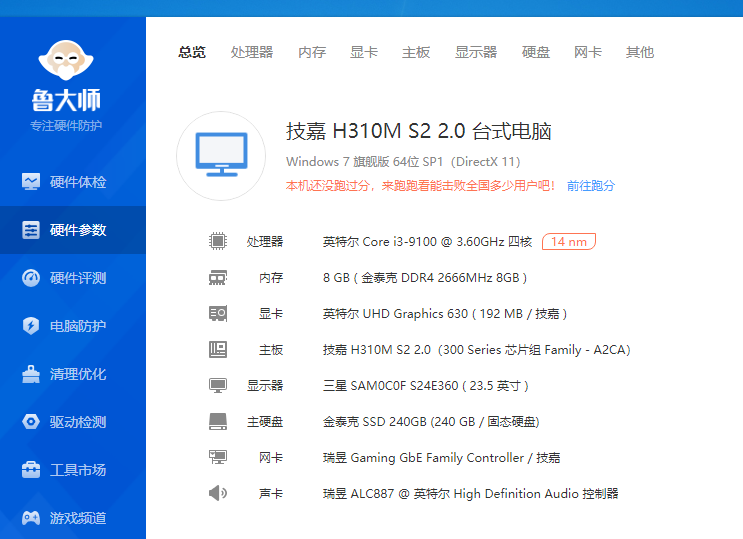Click the 主硬盘 row label
The height and width of the screenshot is (539, 743).
click(265, 422)
